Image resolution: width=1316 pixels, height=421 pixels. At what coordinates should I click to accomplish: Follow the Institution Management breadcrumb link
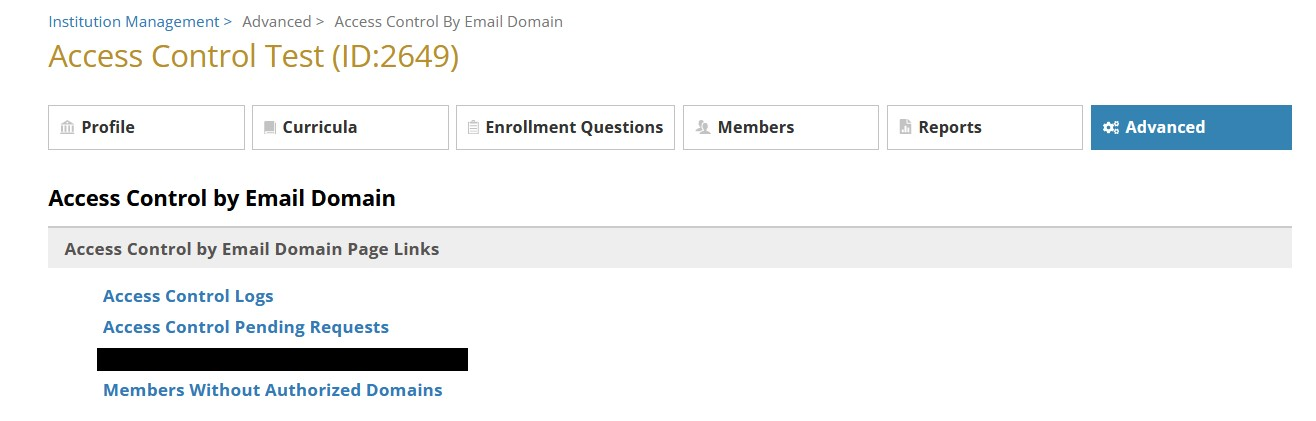click(x=134, y=21)
